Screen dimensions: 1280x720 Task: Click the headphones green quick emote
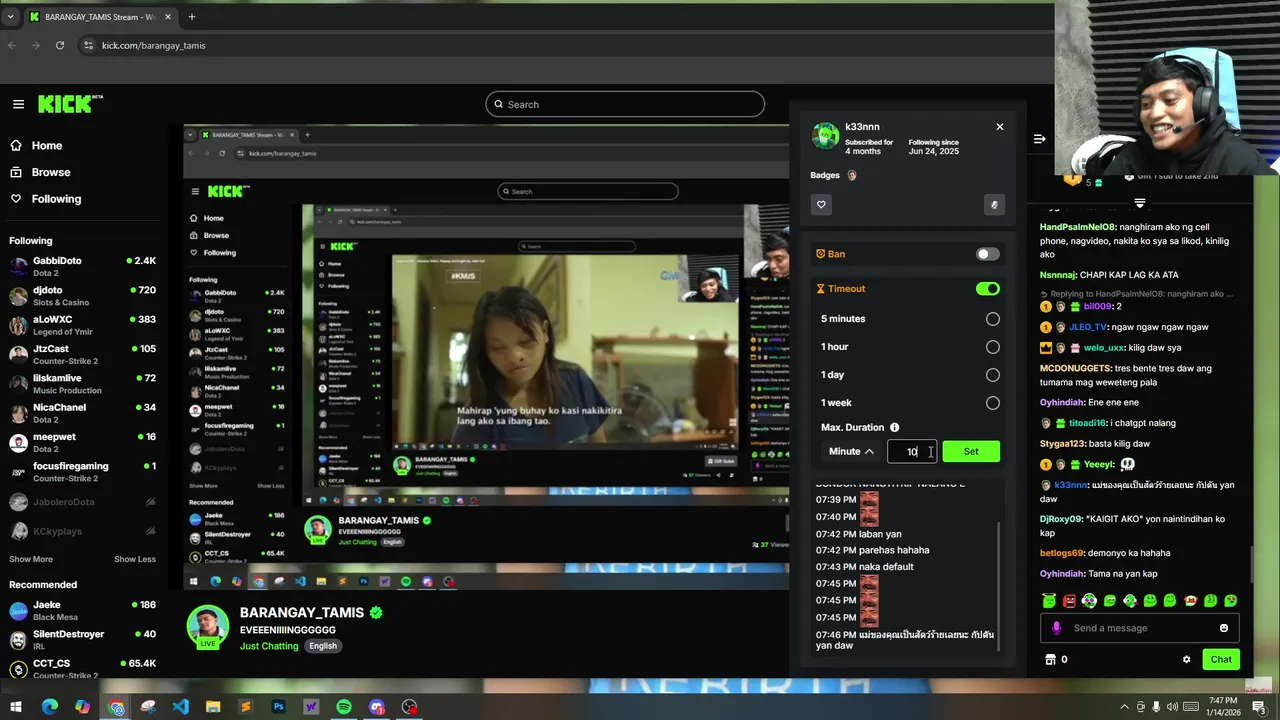[1089, 601]
